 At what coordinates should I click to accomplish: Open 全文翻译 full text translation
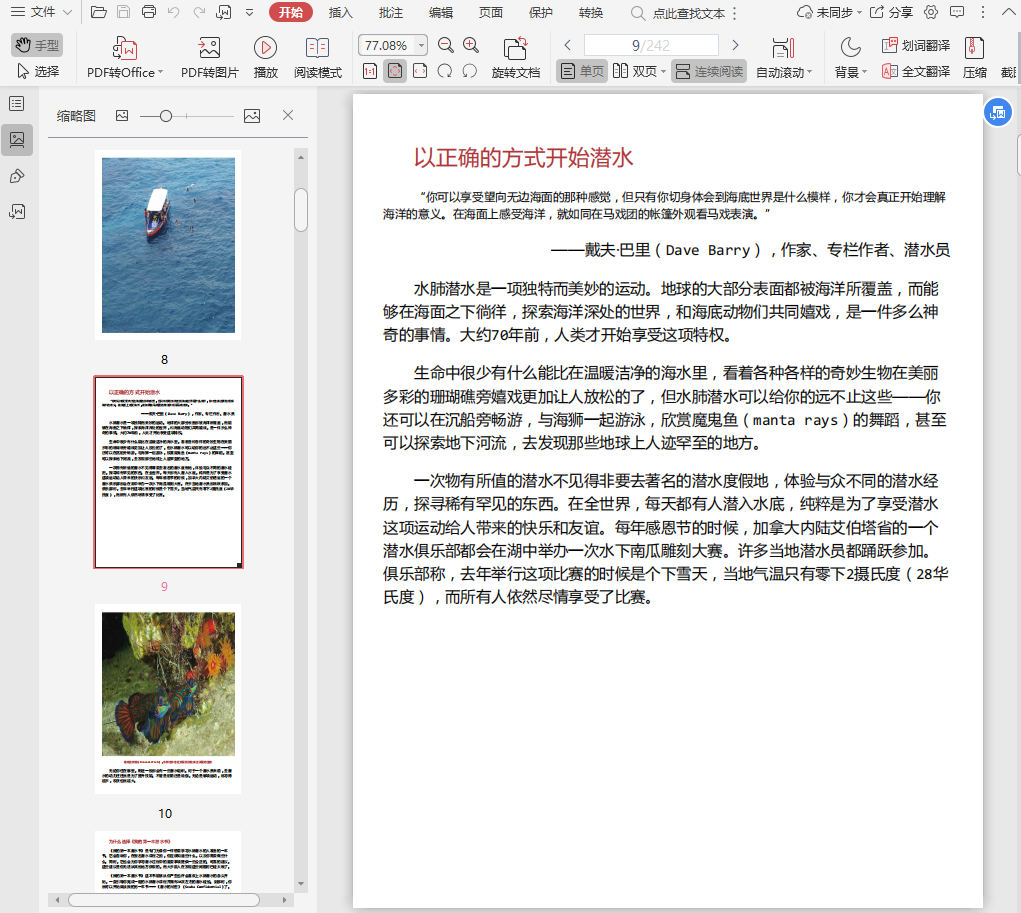916,71
